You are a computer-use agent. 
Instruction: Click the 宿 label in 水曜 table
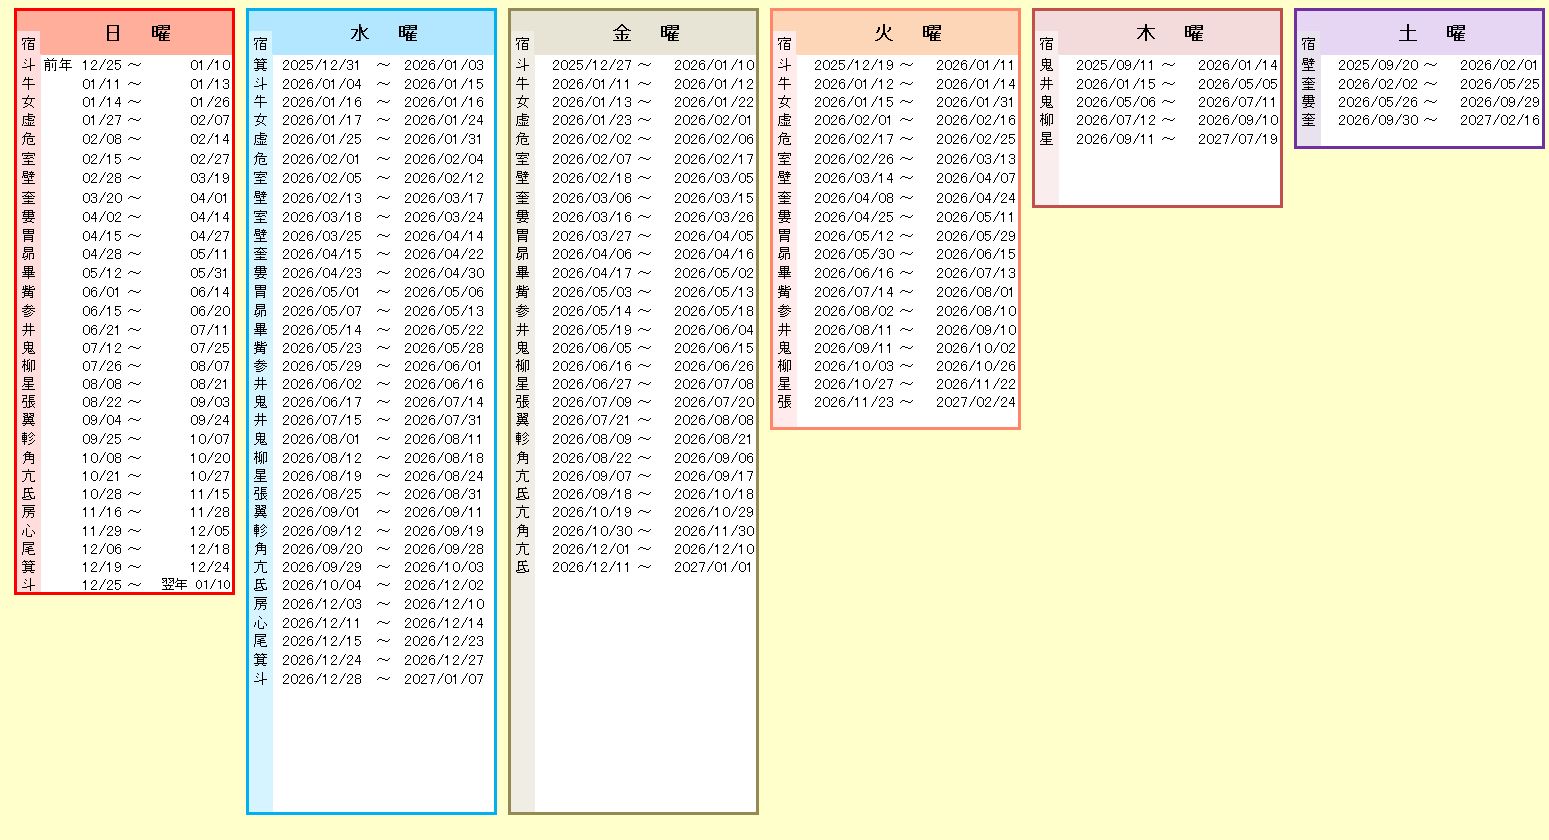(260, 43)
